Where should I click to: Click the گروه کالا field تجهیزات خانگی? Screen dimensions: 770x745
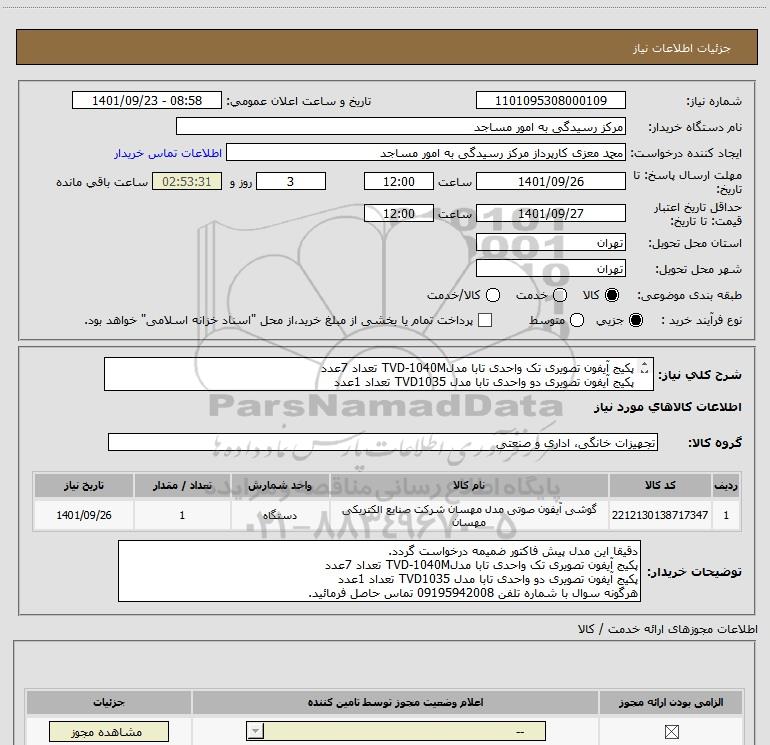pyautogui.click(x=383, y=443)
